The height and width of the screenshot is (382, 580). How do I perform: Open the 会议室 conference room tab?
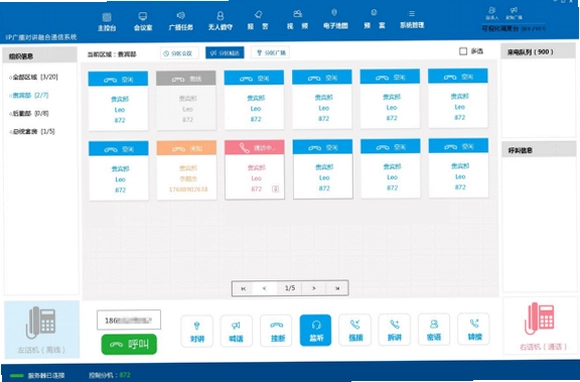(143, 21)
